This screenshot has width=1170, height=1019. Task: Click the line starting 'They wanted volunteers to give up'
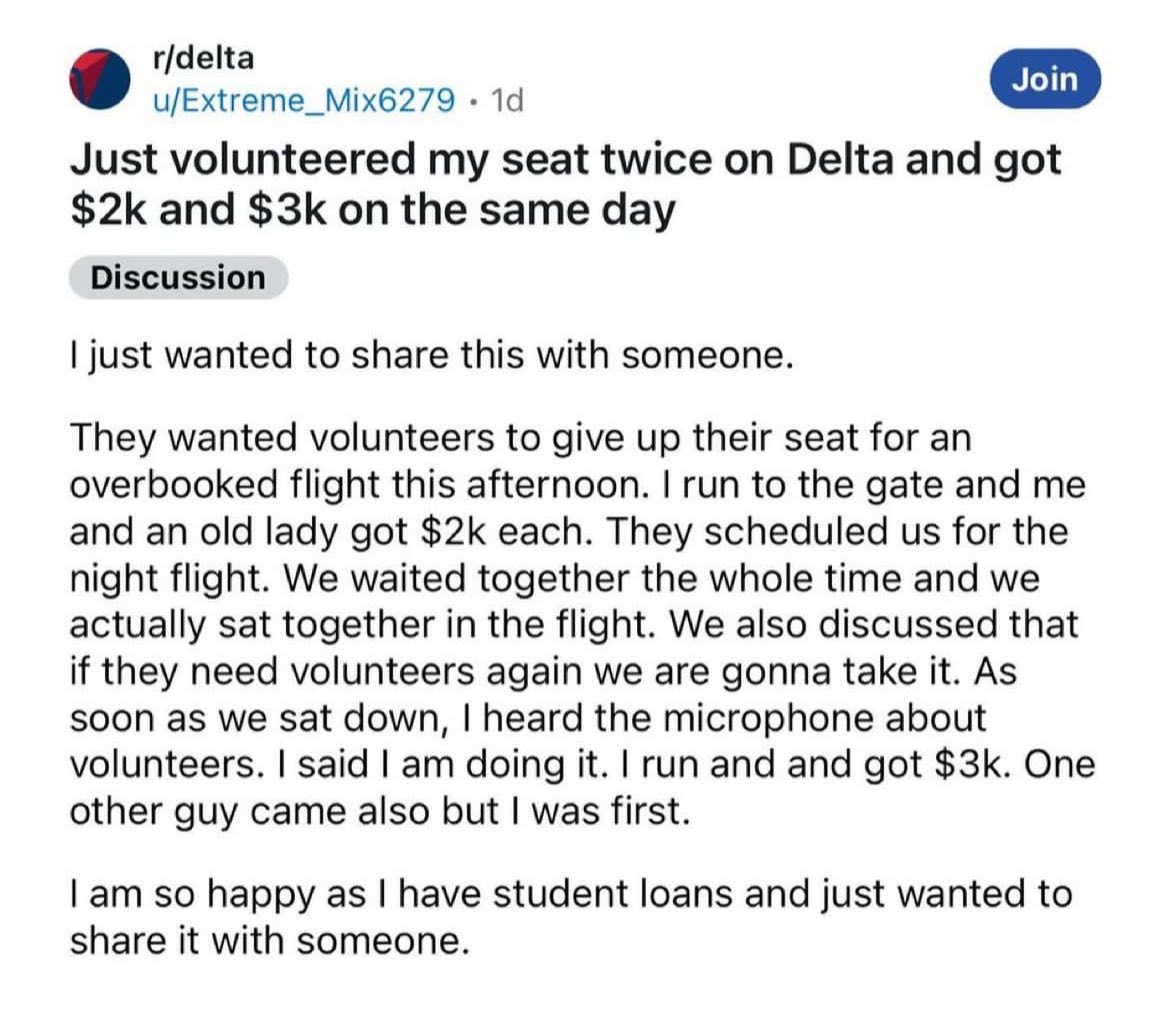pos(521,438)
